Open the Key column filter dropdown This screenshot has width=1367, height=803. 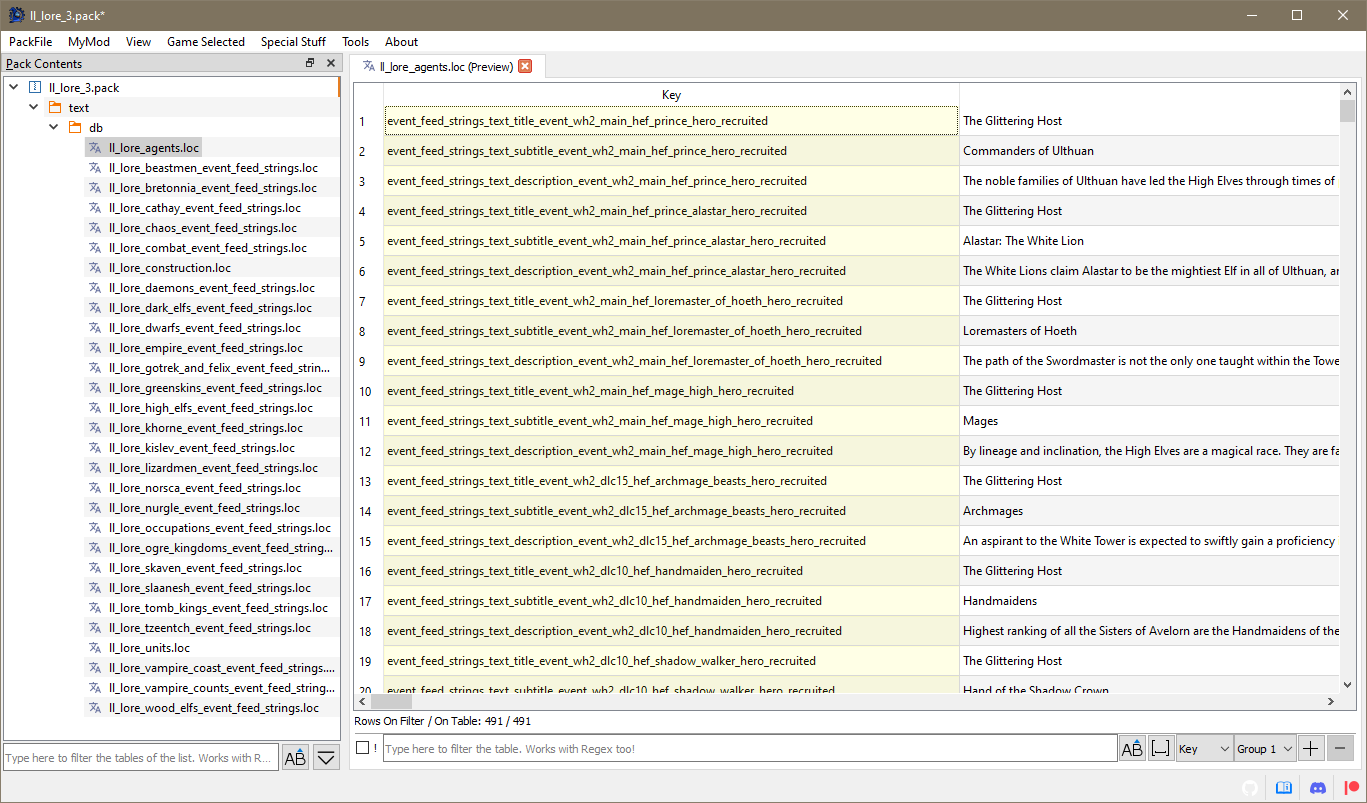click(1204, 748)
